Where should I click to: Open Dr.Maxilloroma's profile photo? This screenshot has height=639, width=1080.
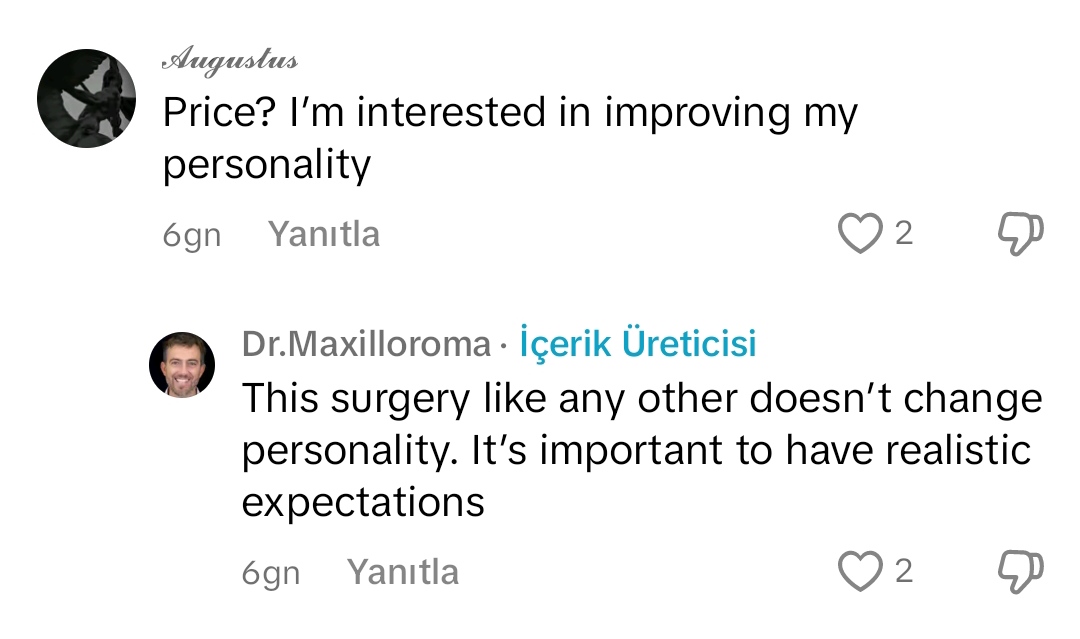coord(182,365)
